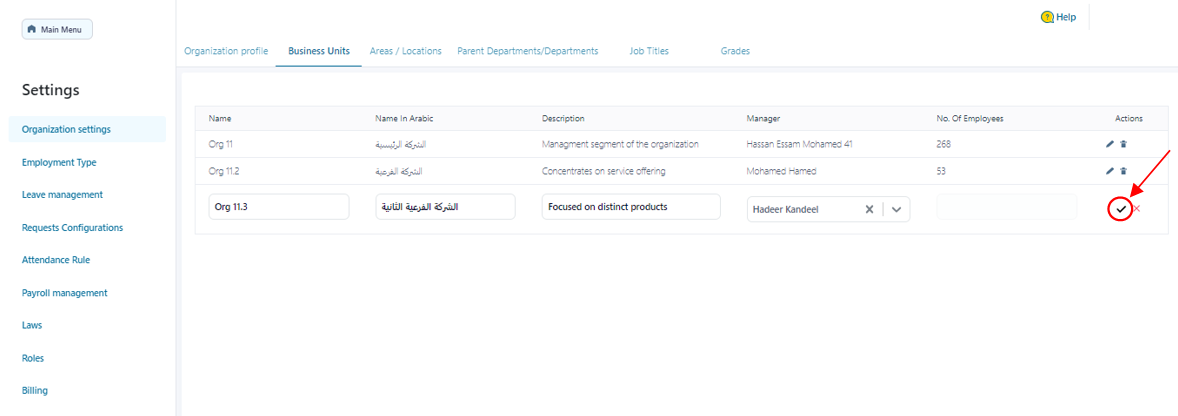Viewport: 1178px width, 416px height.
Task: Clear the Hadeer Kandeel manager selection
Action: 869,209
